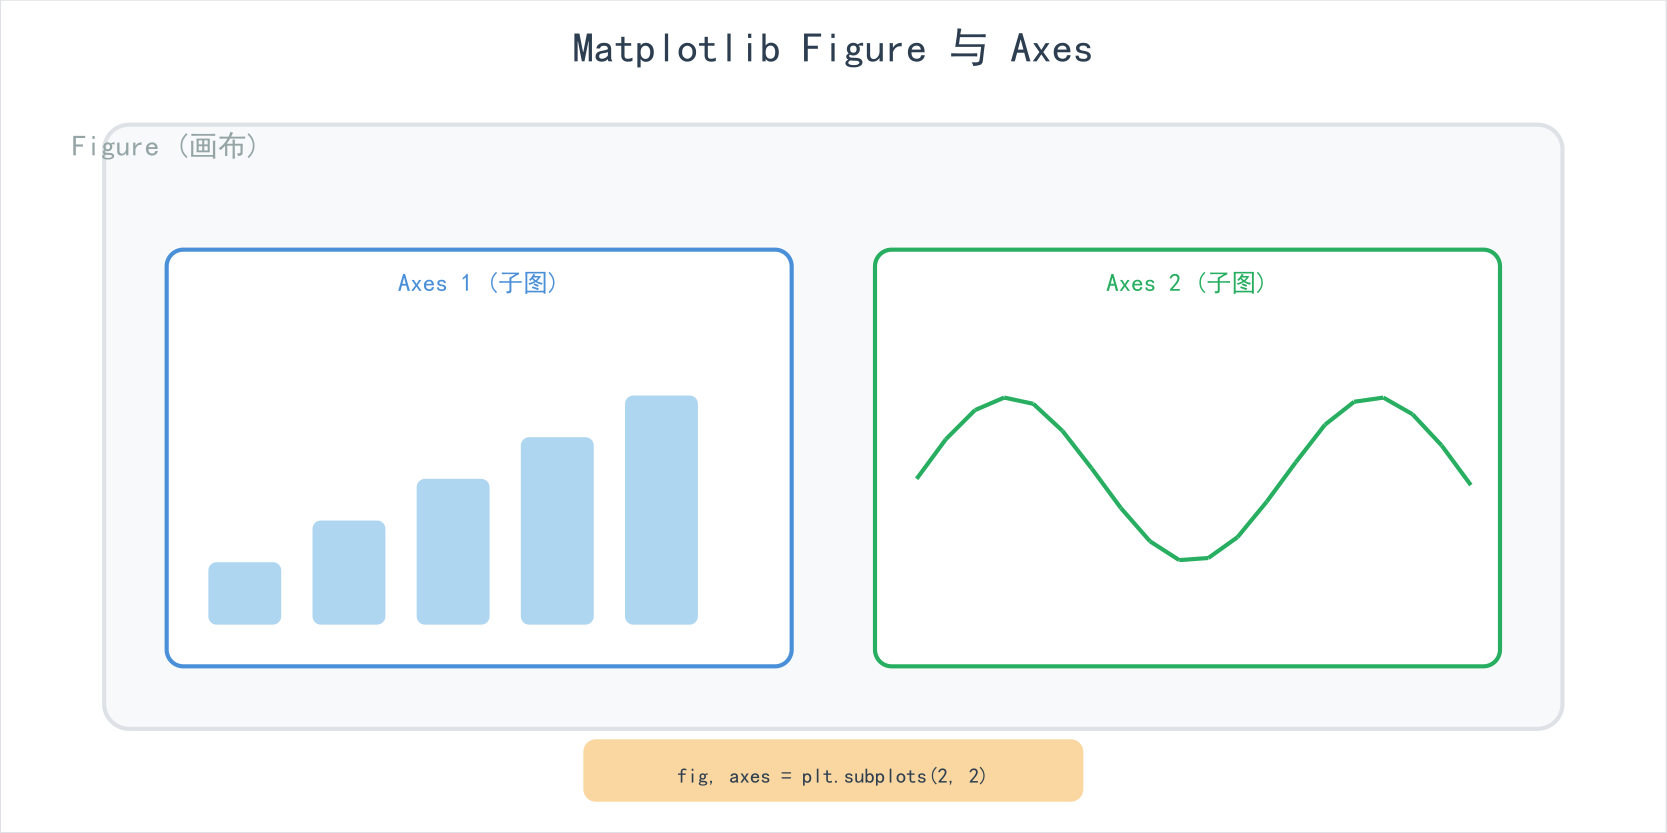Click the gray Figure canvas between the two axes
Screen dimensions: 1667x833
(x=833, y=458)
